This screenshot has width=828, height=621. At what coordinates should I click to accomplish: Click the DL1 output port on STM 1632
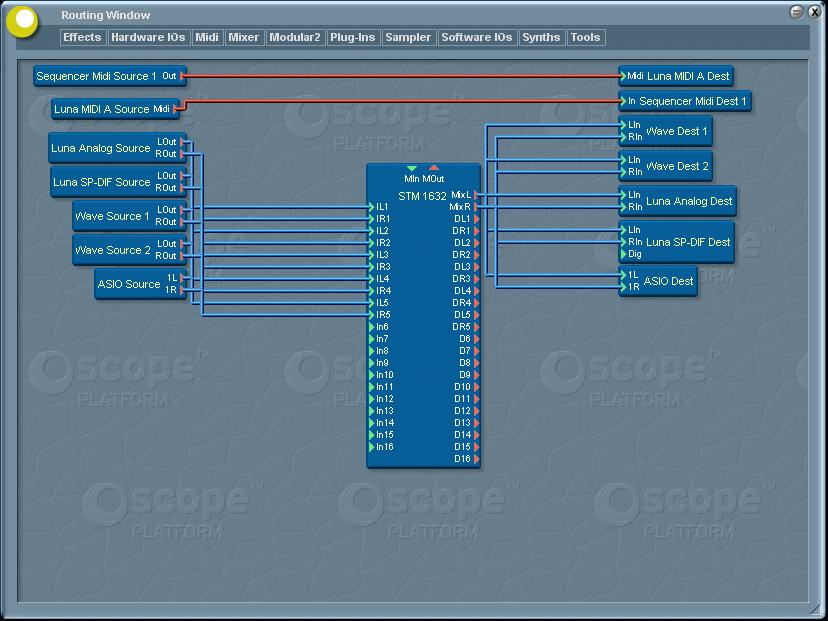pyautogui.click(x=476, y=219)
